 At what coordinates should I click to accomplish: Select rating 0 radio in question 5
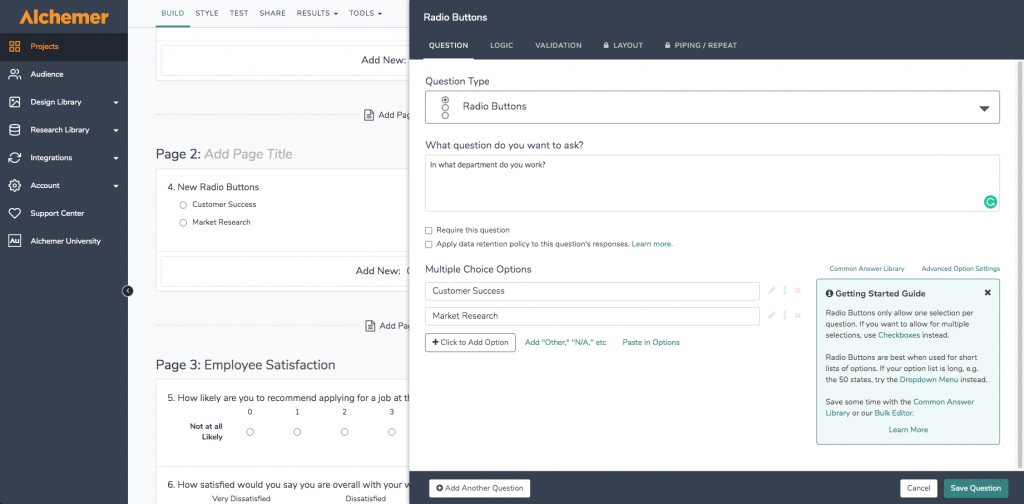pyautogui.click(x=250, y=432)
